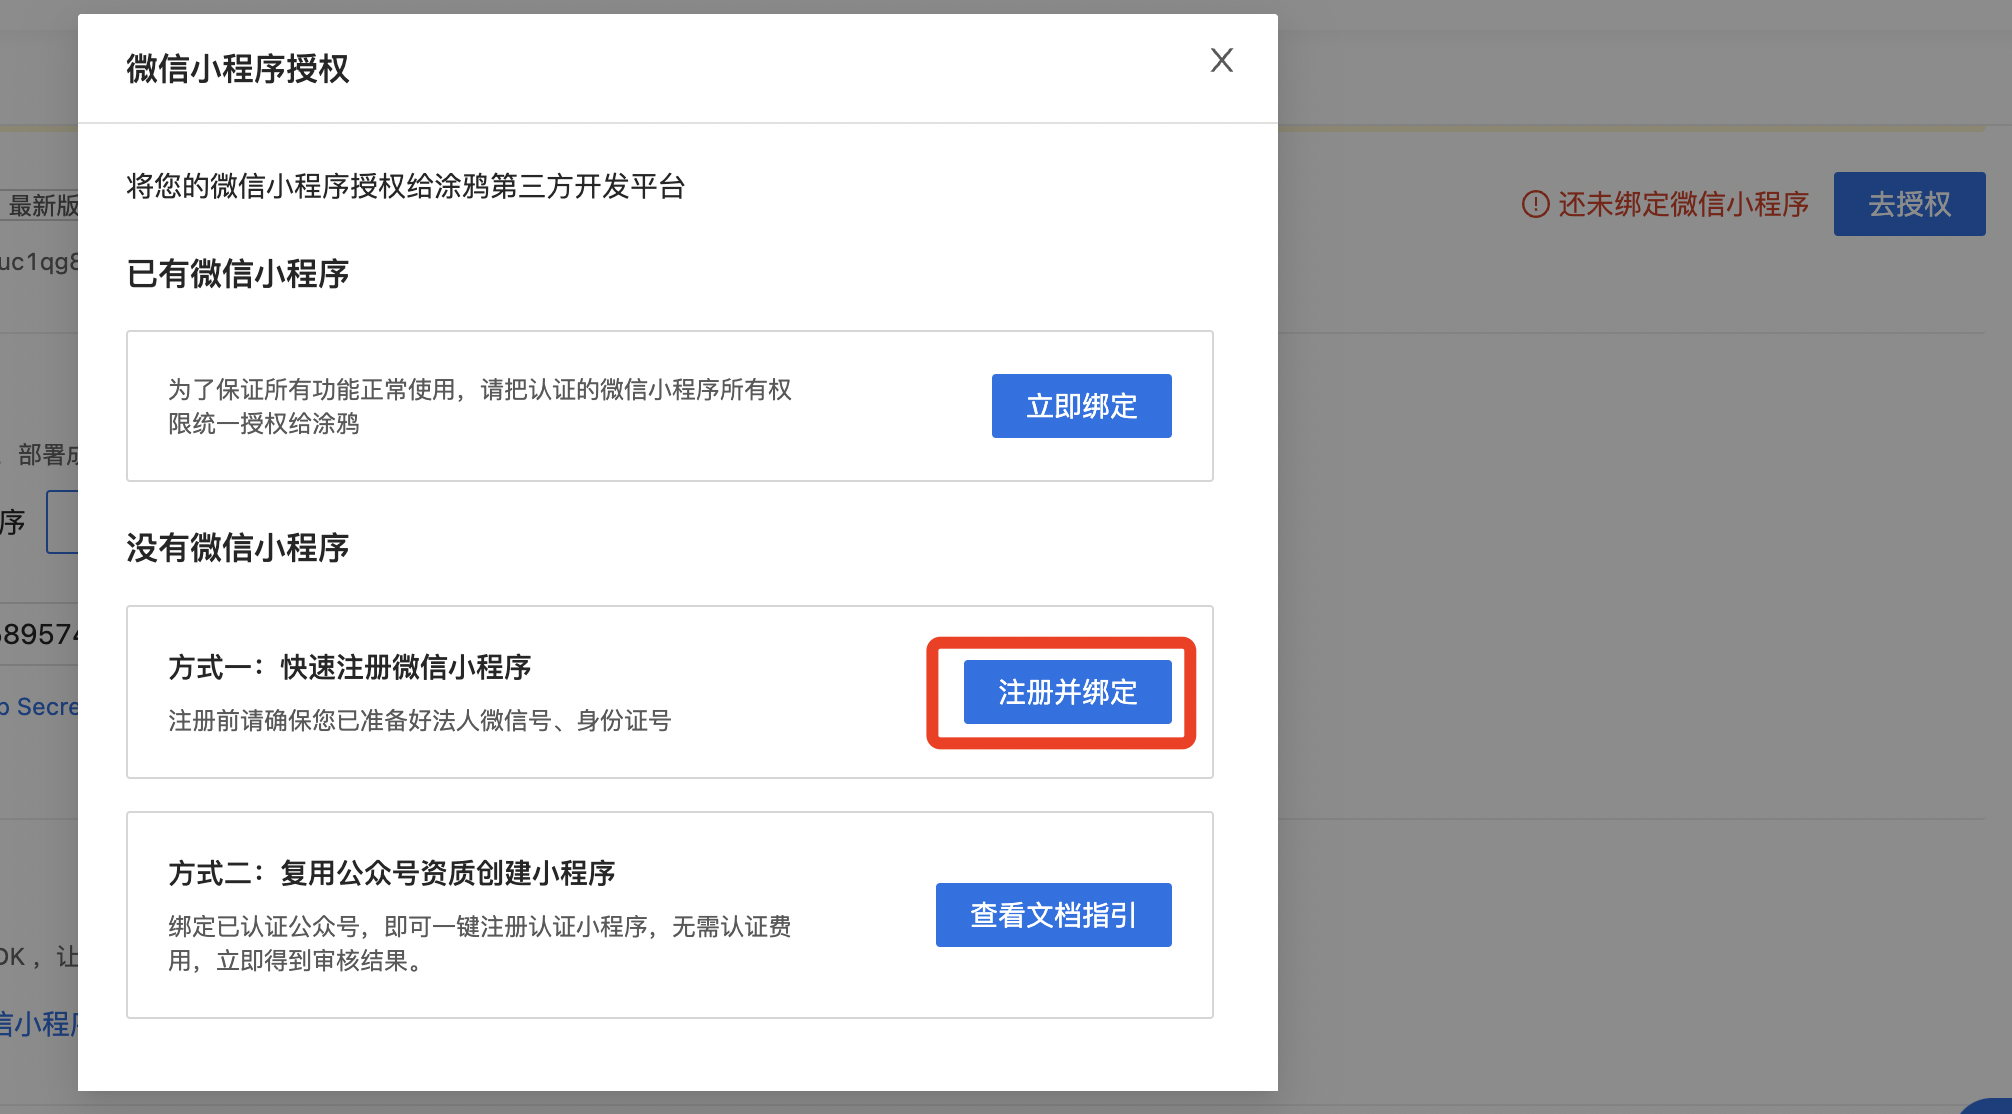Click the text 方式二：复用公众号资质创建小程序
The width and height of the screenshot is (2012, 1114).
(392, 873)
